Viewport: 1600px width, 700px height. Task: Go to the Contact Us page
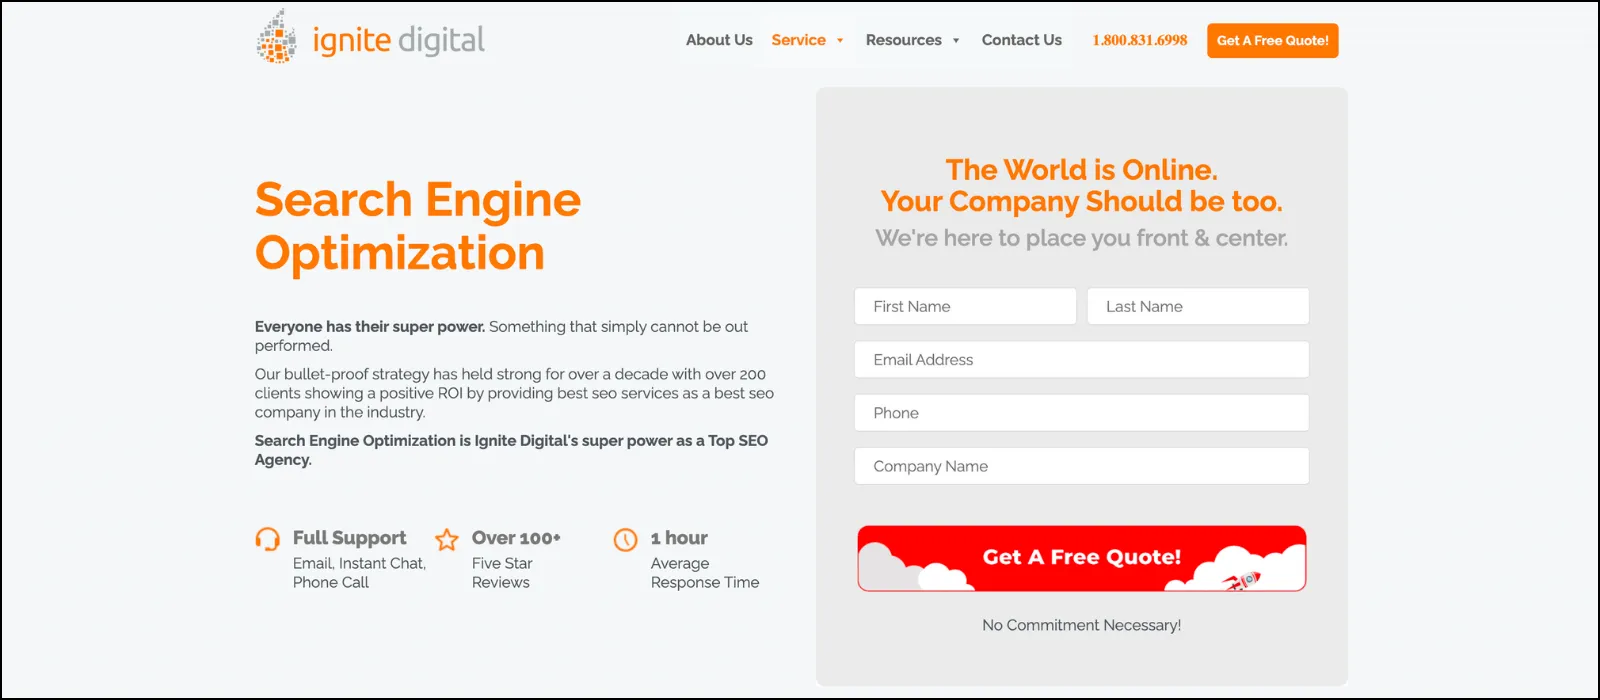(1021, 40)
